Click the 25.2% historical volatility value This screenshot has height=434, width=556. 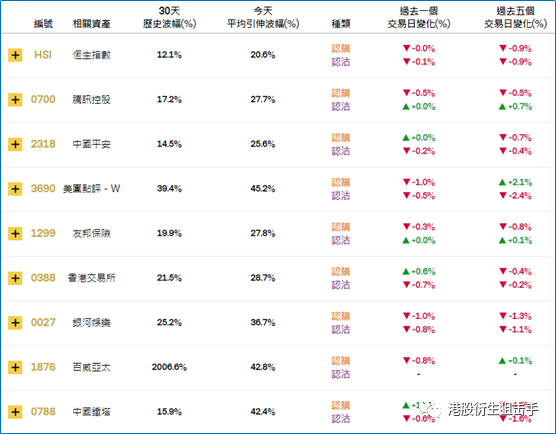tap(169, 323)
